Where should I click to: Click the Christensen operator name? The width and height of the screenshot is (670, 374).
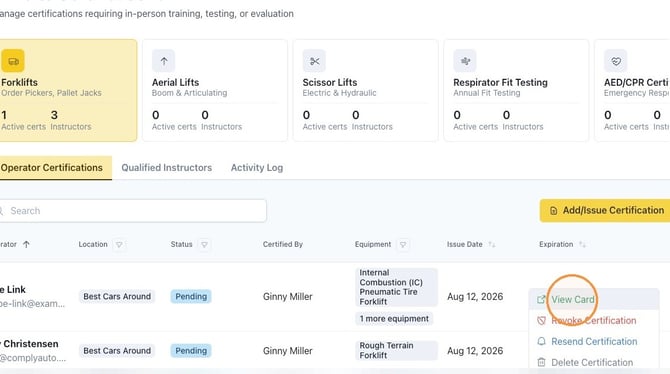tap(29, 344)
